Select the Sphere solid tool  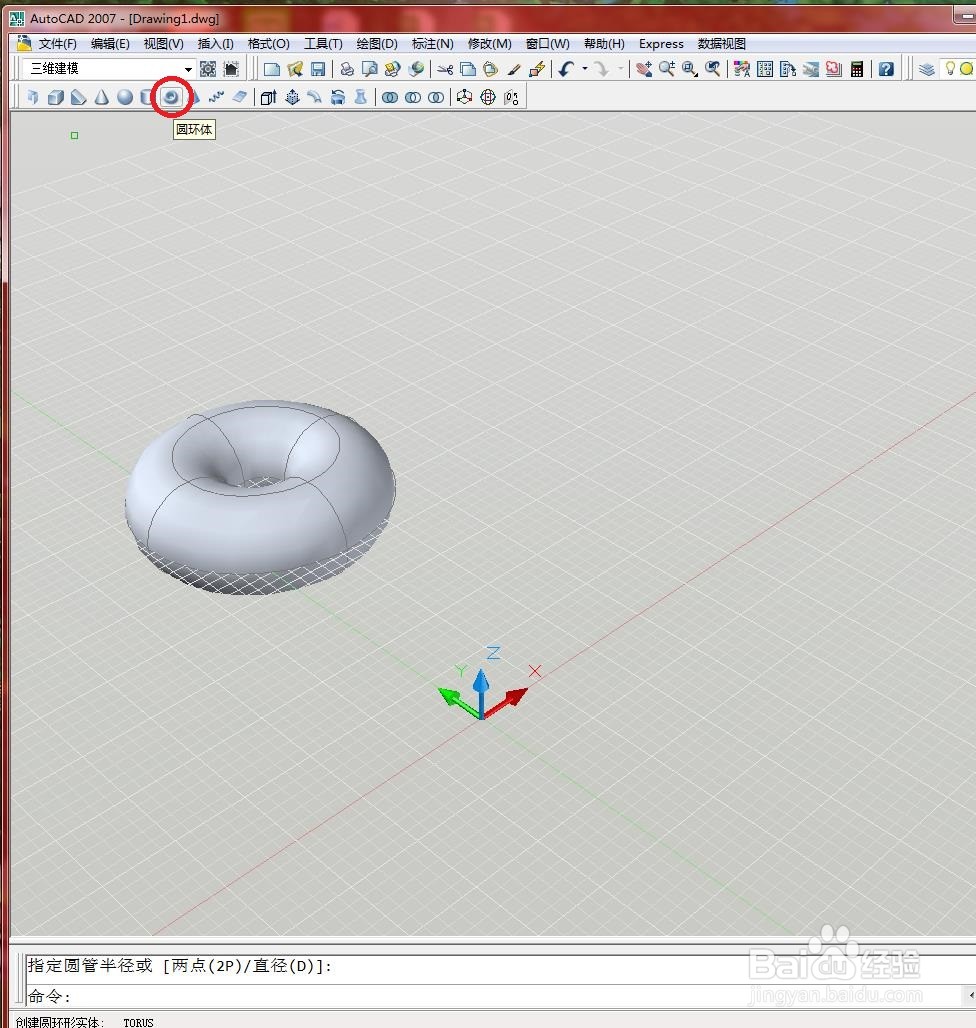tap(125, 98)
